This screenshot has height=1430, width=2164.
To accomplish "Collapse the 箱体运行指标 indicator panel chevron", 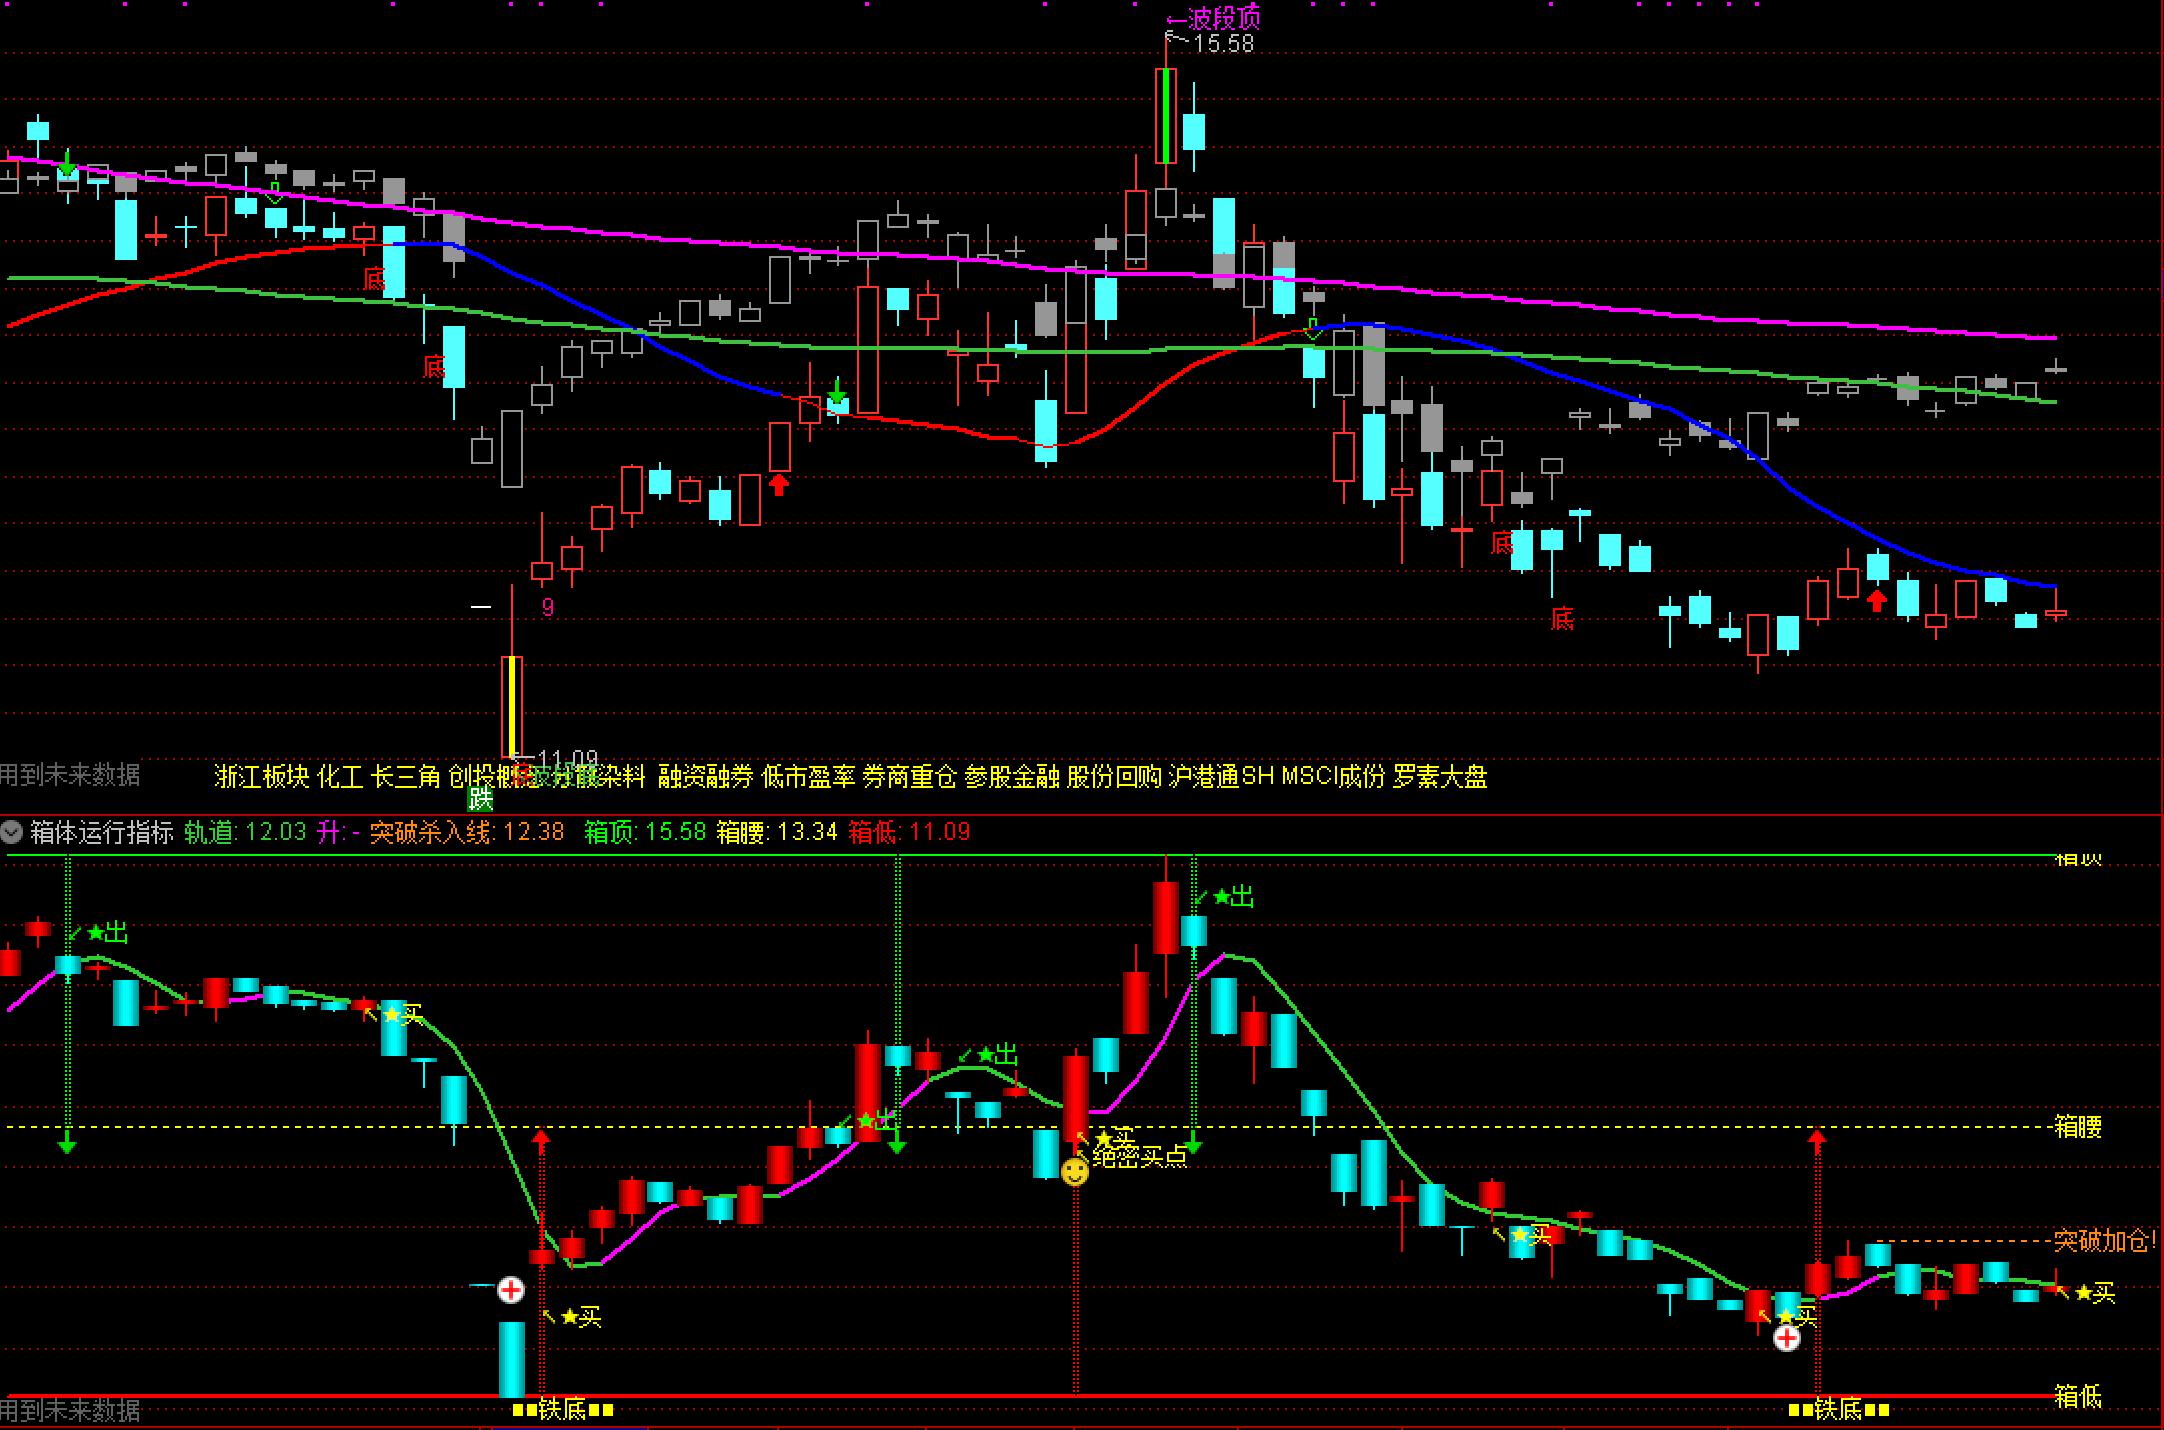I will point(12,832).
